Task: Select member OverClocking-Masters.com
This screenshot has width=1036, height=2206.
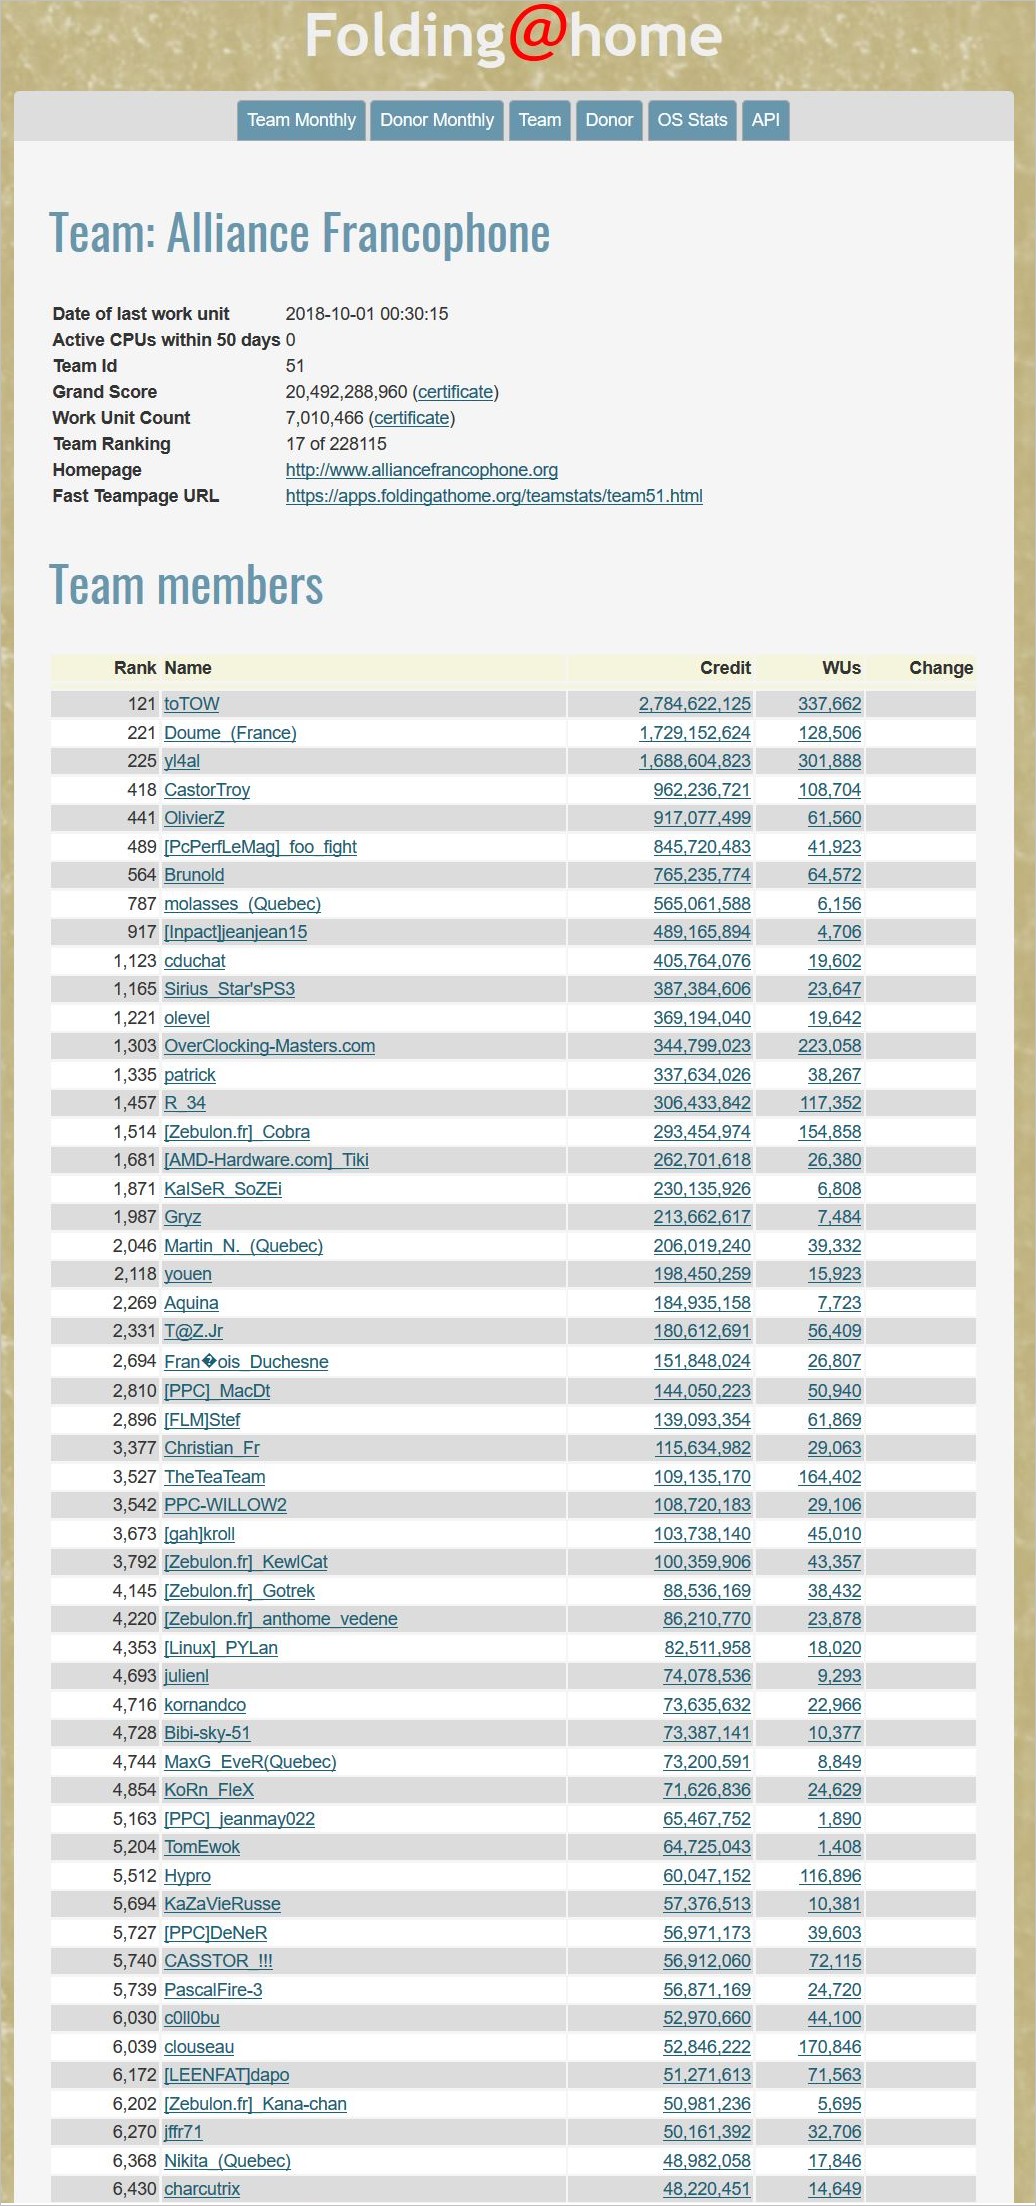Action: tap(269, 1046)
